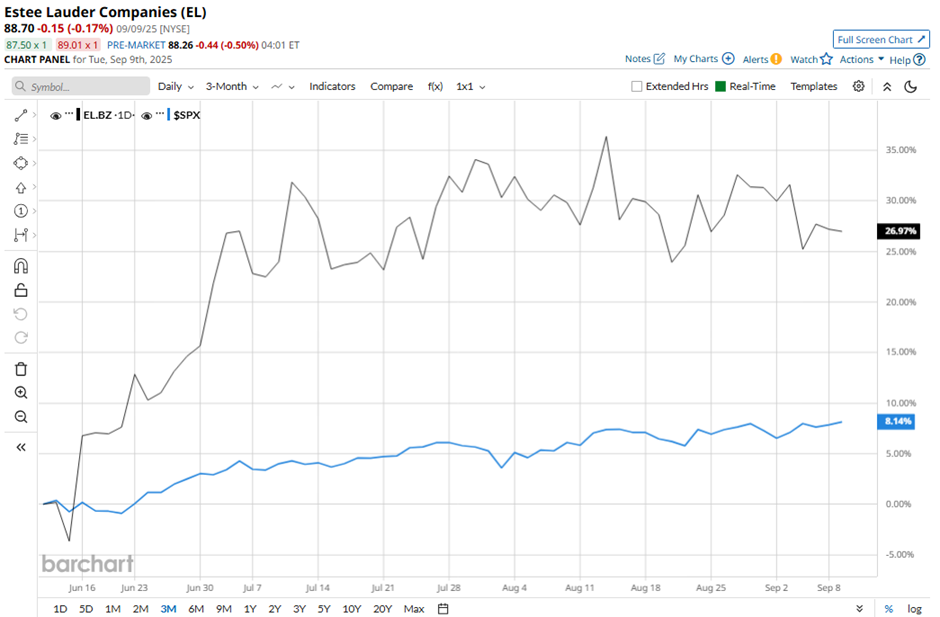940x617 pixels.
Task: Enable the Extended Hrs checkbox
Action: click(637, 86)
